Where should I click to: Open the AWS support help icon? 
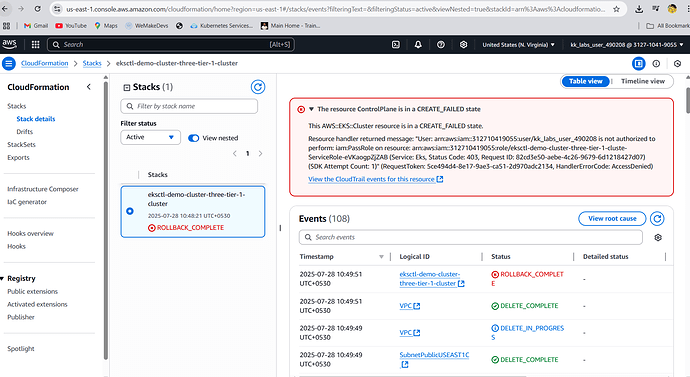pos(440,44)
